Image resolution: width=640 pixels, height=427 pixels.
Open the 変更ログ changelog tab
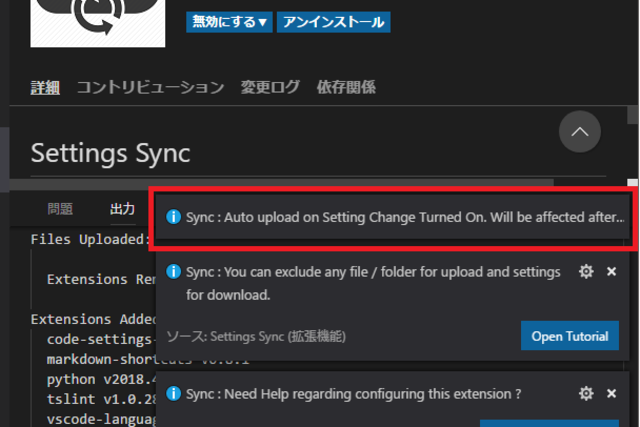tap(270, 87)
